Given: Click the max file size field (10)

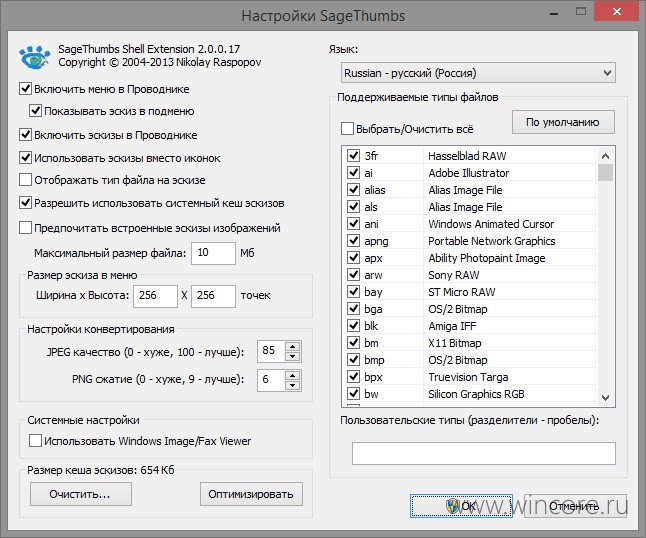Looking at the screenshot, I should [213, 253].
